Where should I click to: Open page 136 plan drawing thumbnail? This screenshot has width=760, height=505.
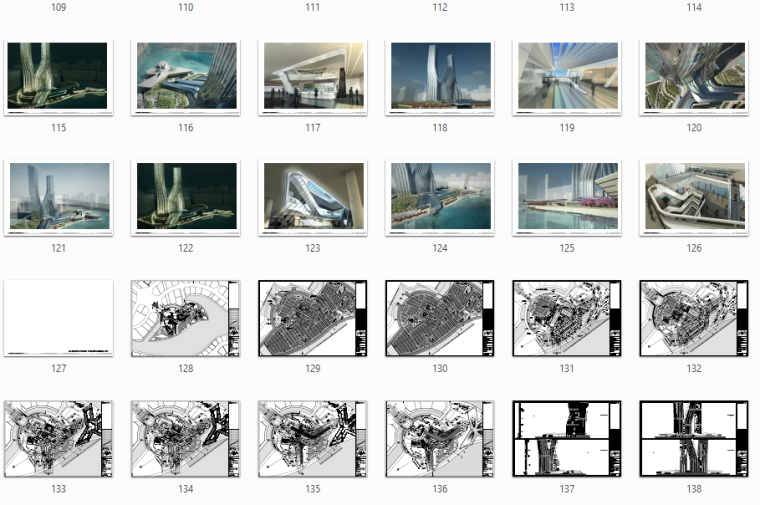440,439
